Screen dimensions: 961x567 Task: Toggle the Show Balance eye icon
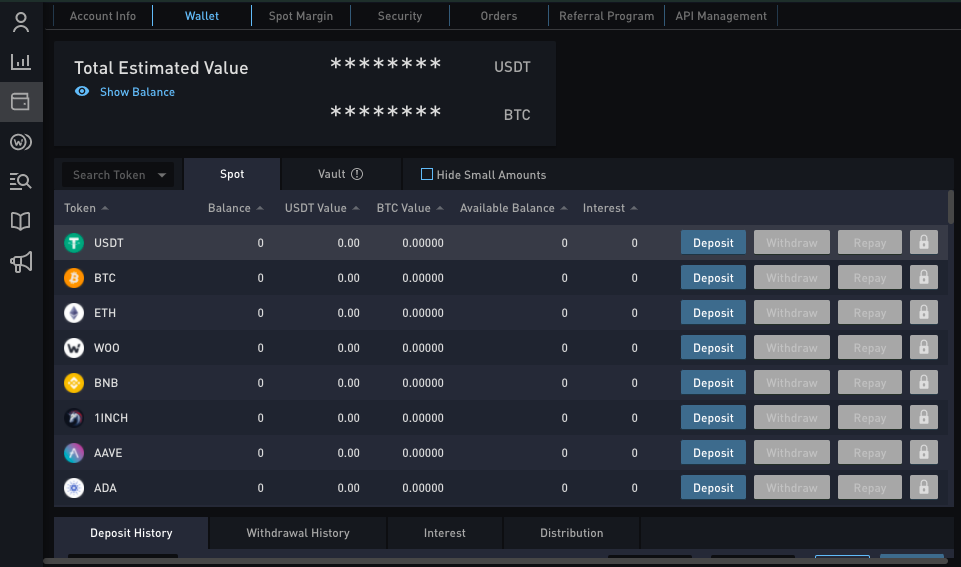click(82, 91)
